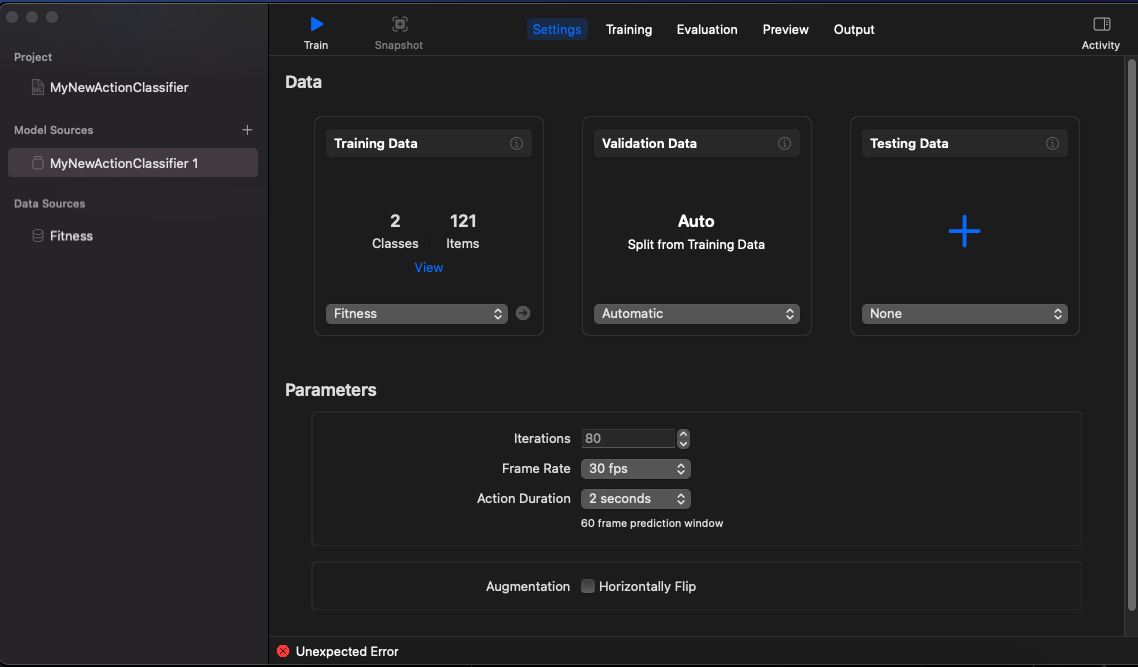This screenshot has height=667, width=1138.
Task: Open the Fitness training data dropdown
Action: coord(416,314)
